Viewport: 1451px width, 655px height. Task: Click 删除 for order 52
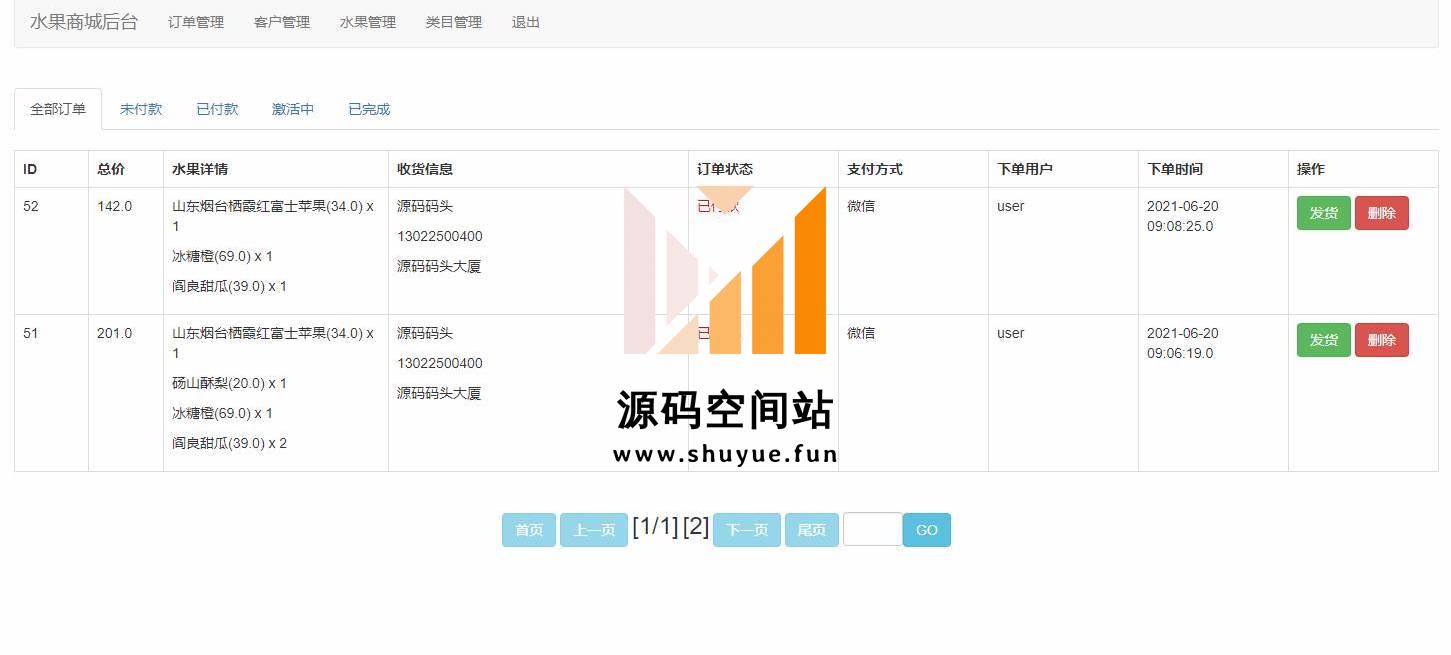(x=1382, y=213)
